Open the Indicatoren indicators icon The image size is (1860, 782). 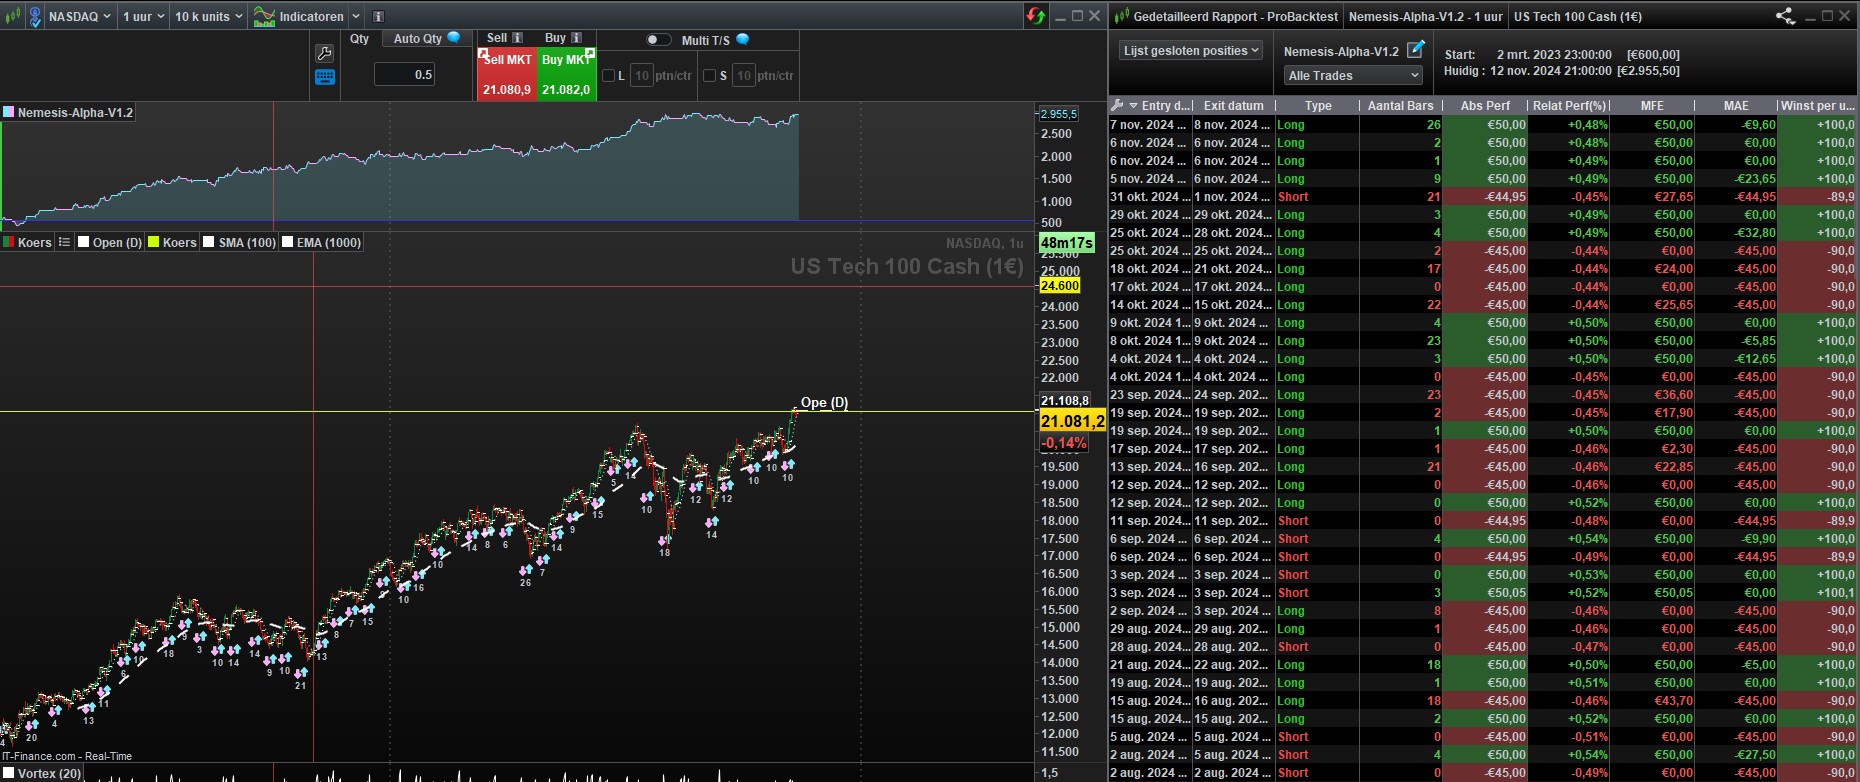pyautogui.click(x=264, y=16)
